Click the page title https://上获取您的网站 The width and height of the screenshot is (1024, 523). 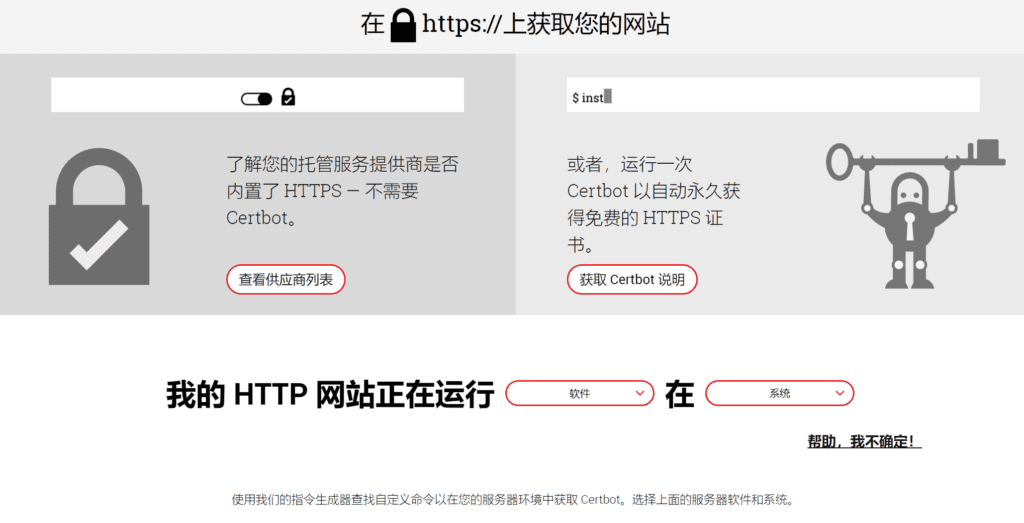tap(546, 24)
